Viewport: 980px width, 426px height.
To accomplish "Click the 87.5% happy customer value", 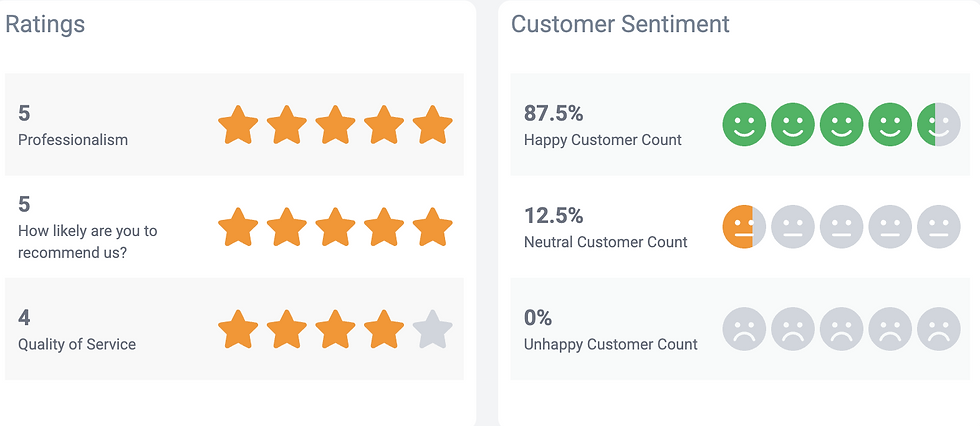I will pyautogui.click(x=554, y=113).
